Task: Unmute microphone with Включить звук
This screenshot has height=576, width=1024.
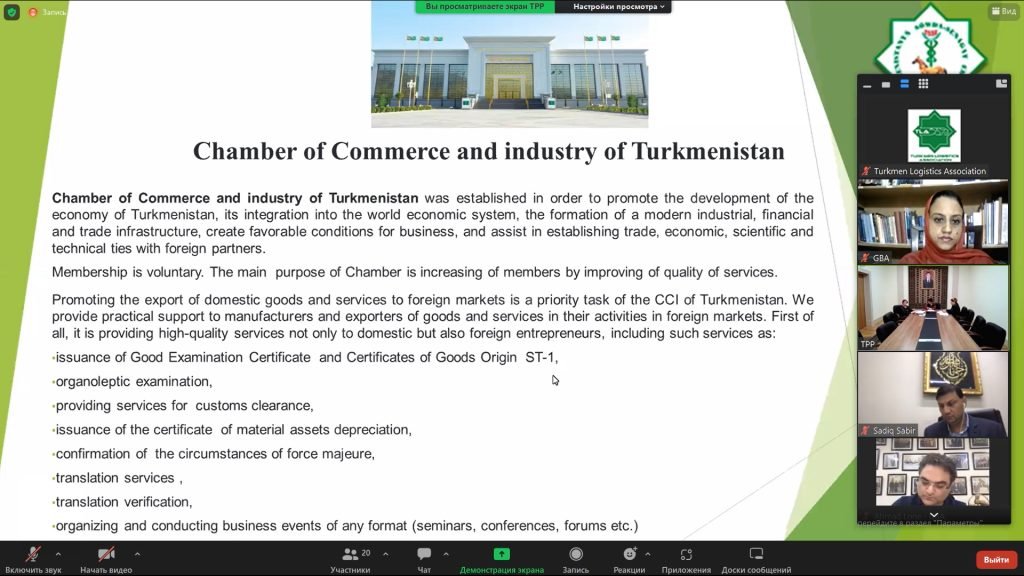Action: pos(33,560)
